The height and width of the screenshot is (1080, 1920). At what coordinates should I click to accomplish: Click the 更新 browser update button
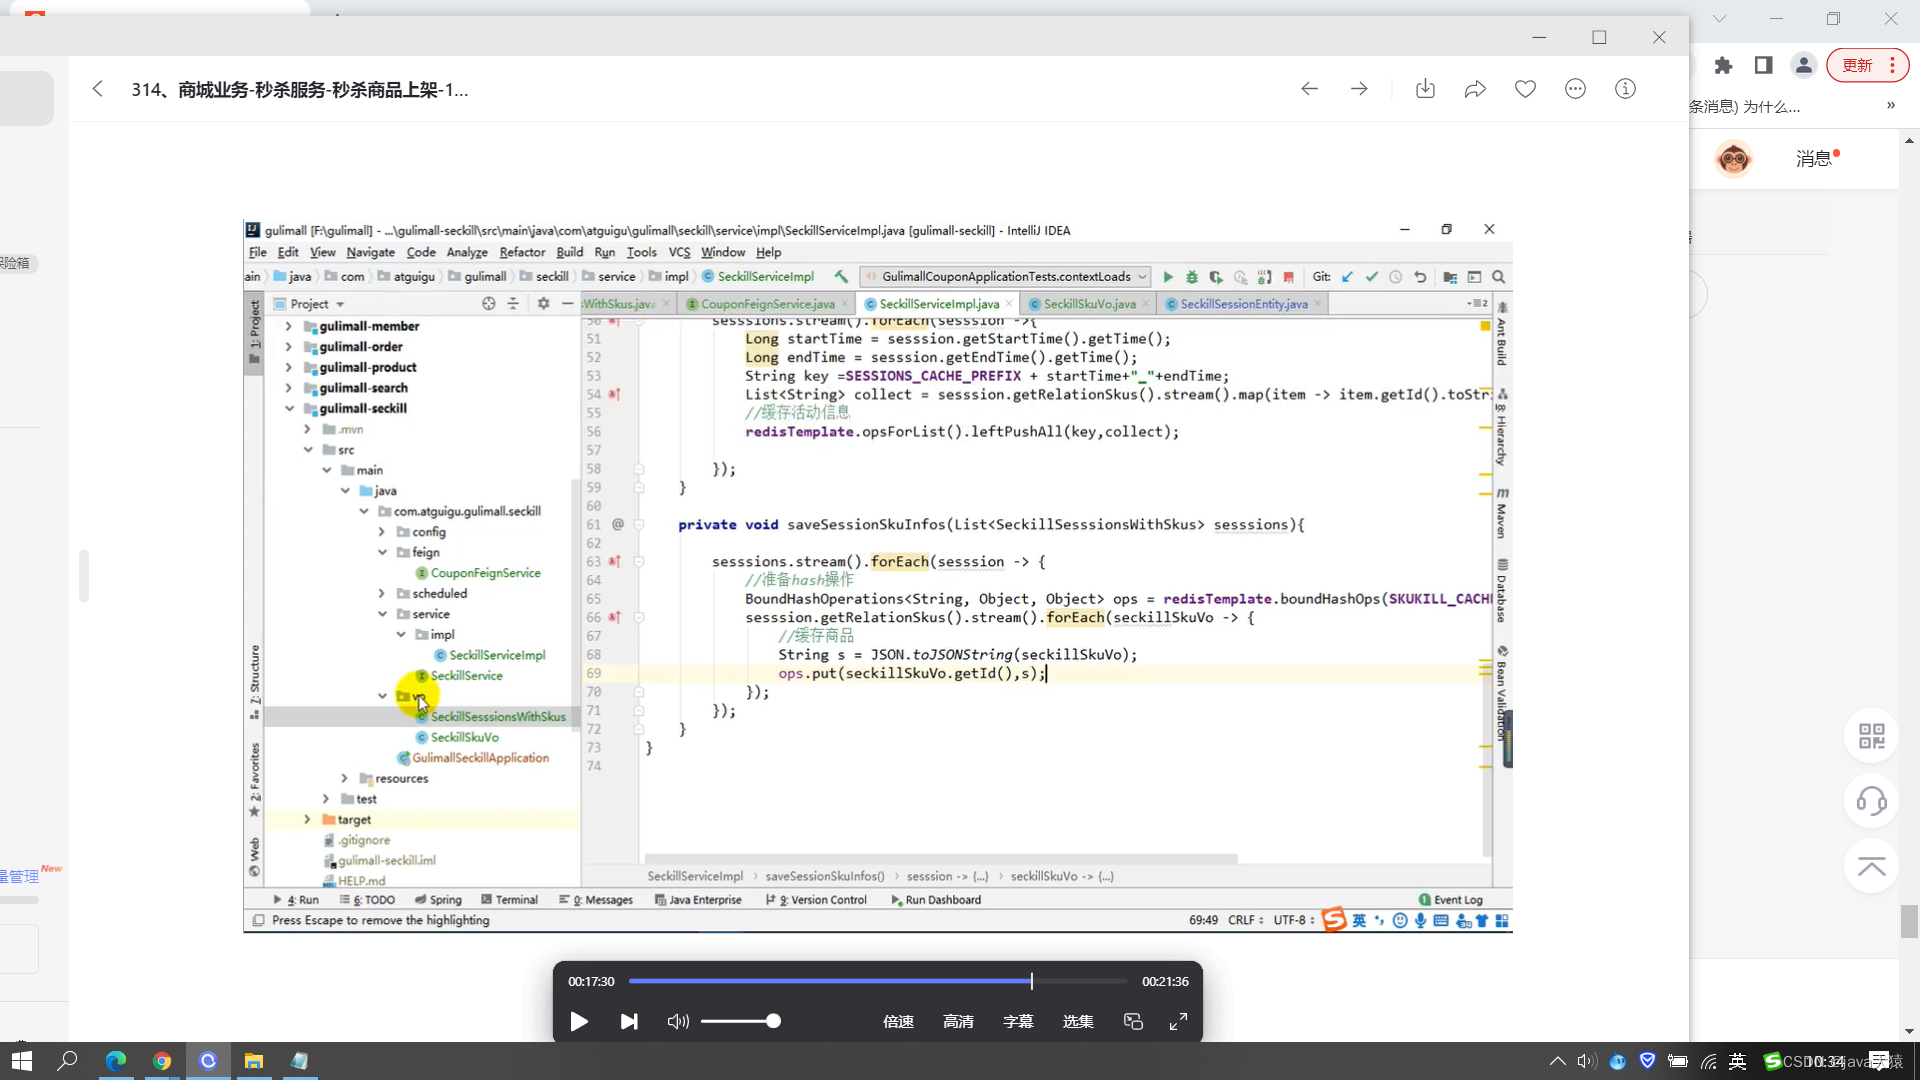coord(1857,65)
